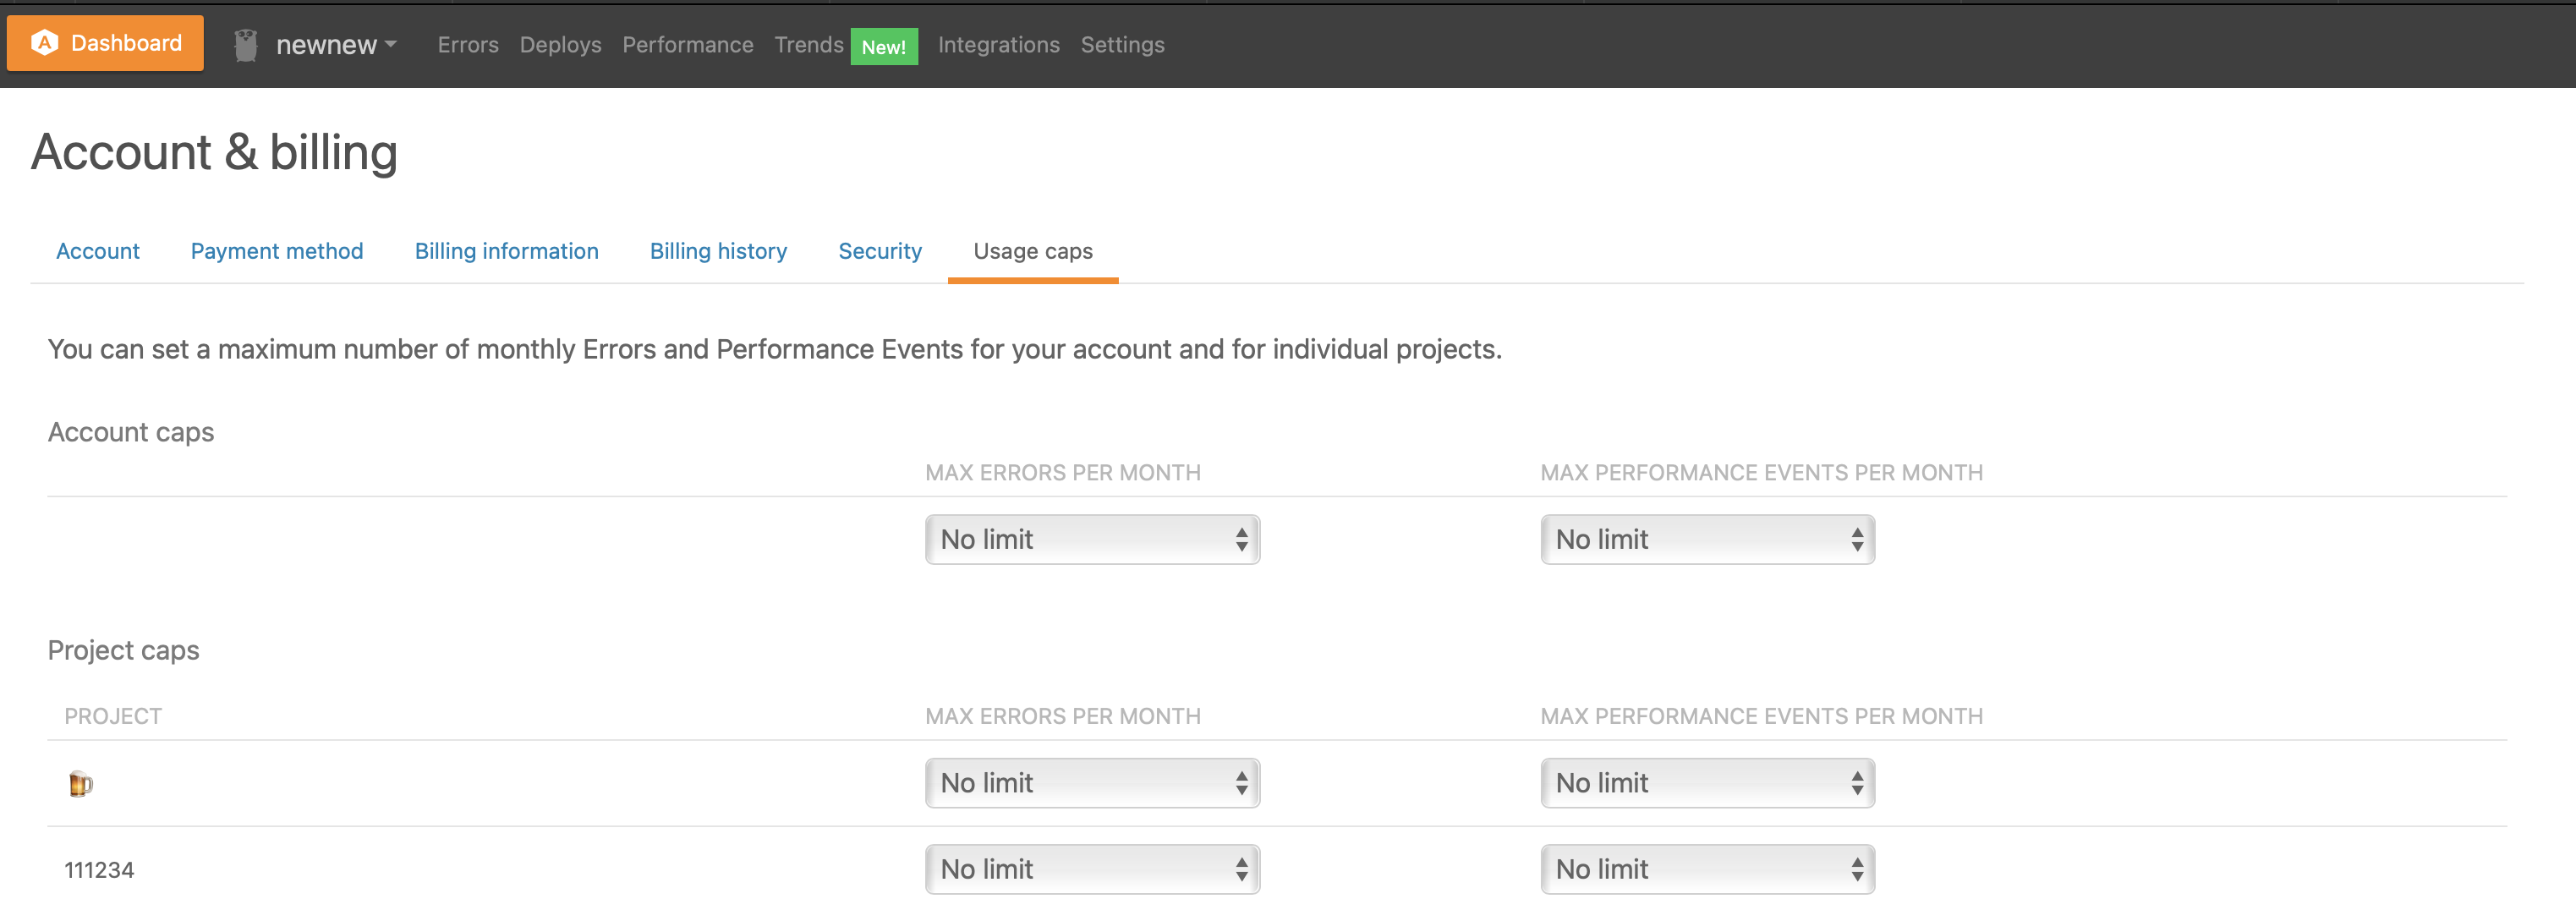Go to Deploys in top navigation
Image resolution: width=2576 pixels, height=910 pixels.
click(x=560, y=45)
